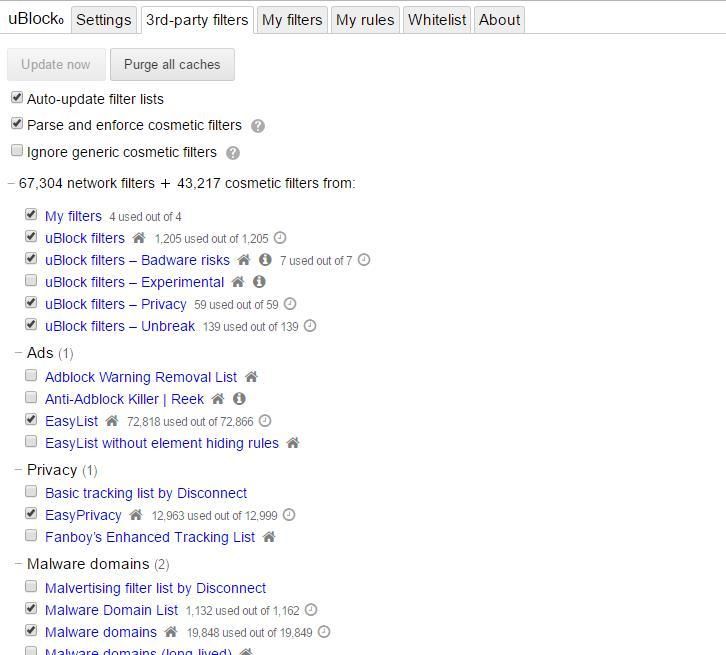Viewport: 726px width, 655px height.
Task: Enable Malvertising filter list by Disconnect checkbox
Action: pos(31,586)
